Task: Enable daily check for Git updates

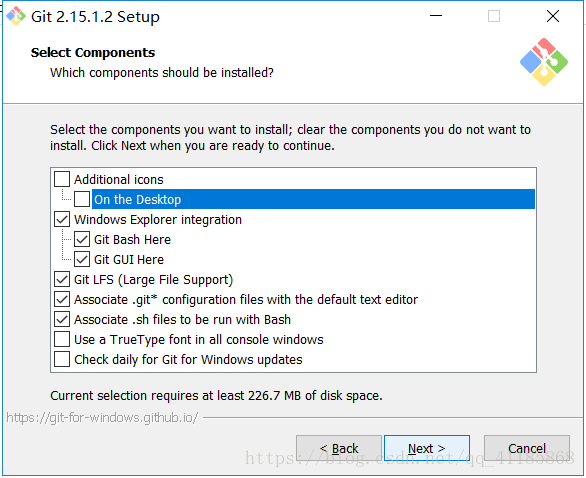Action: pos(62,360)
